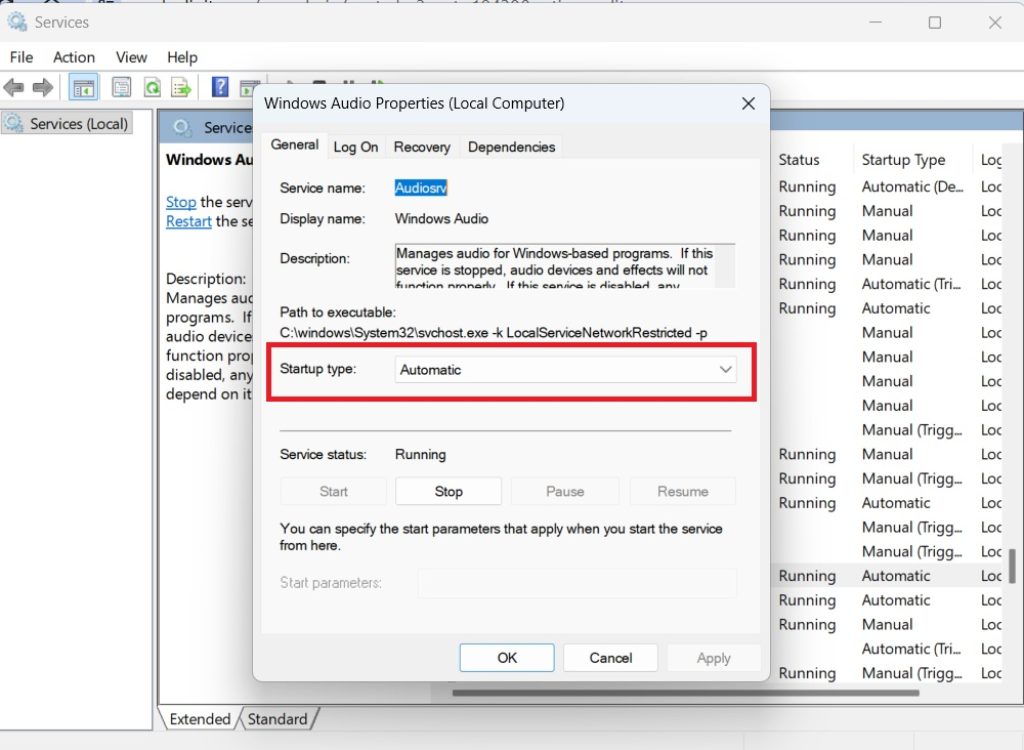Click the green Refresh toolbar icon
Image resolution: width=1024 pixels, height=750 pixels.
click(x=152, y=87)
